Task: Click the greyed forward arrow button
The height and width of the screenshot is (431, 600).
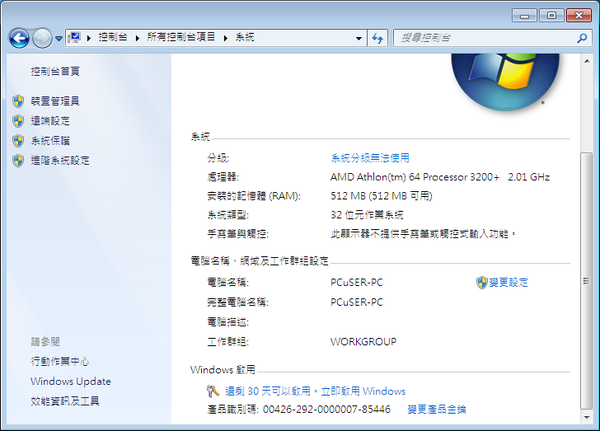Action: (x=42, y=38)
